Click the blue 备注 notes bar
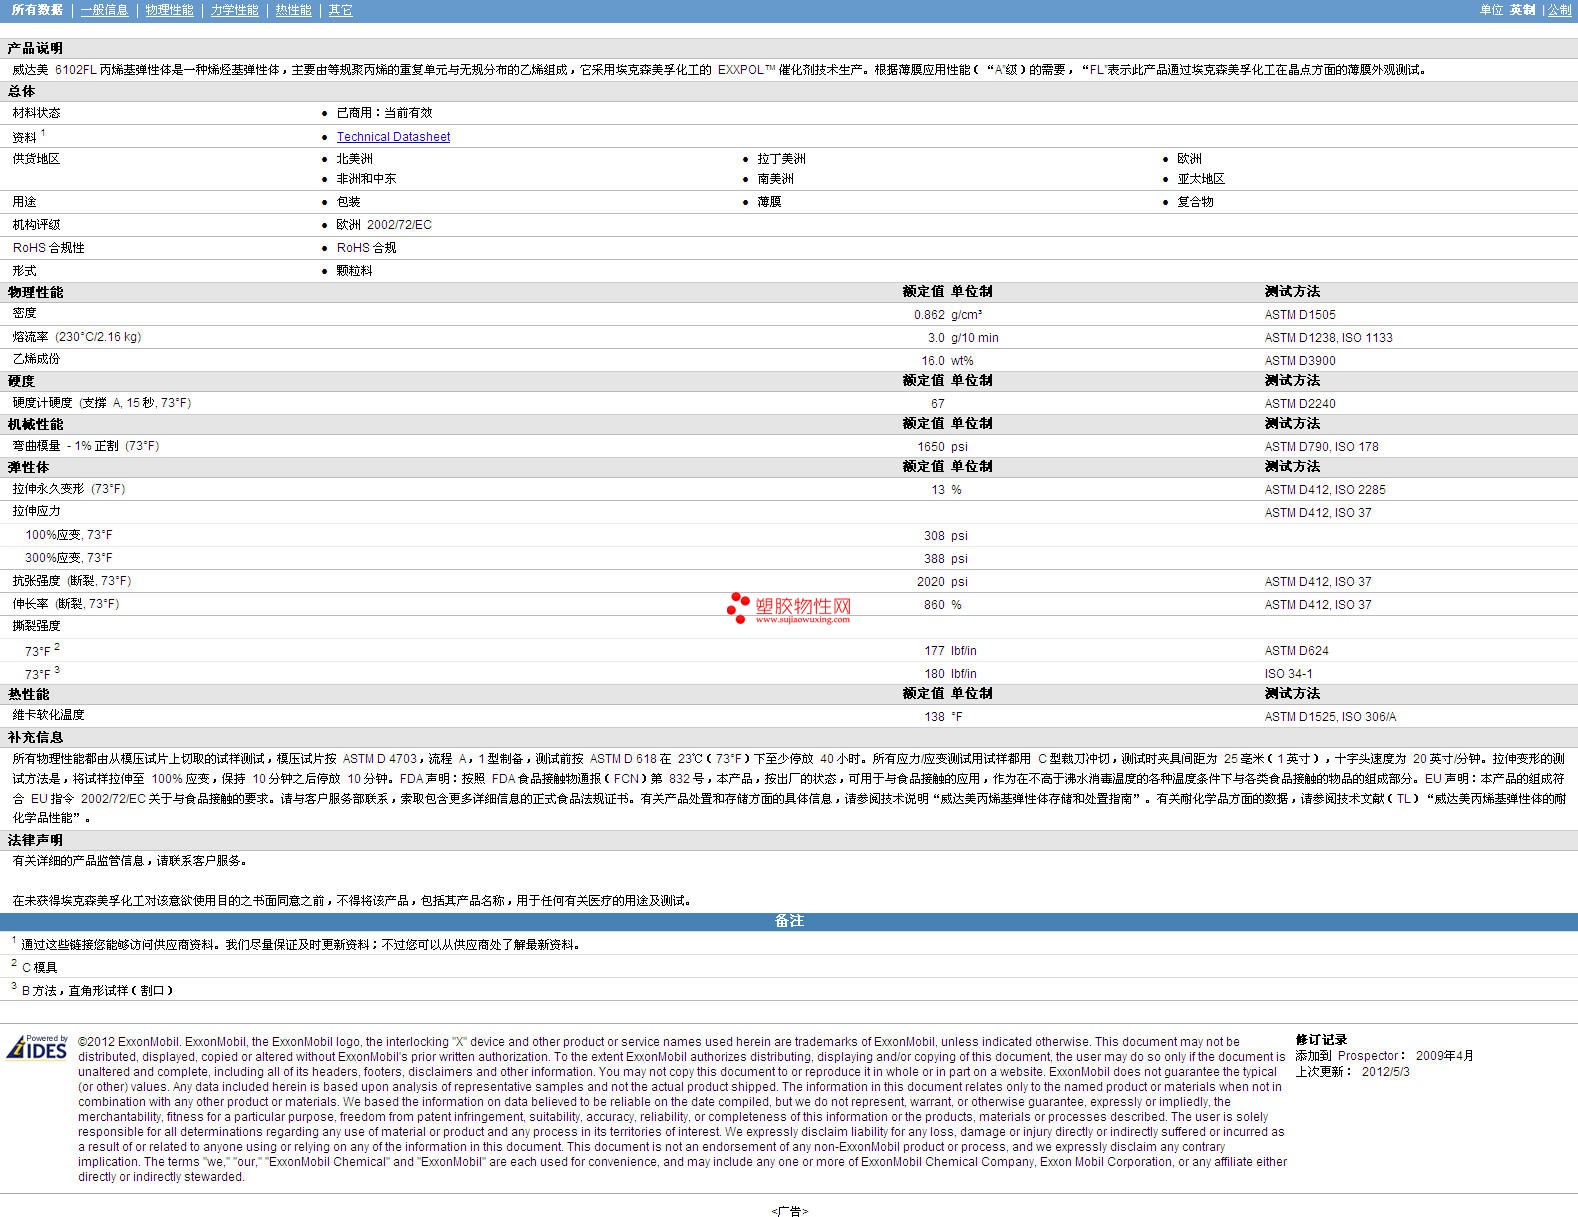Image resolution: width=1578 pixels, height=1217 pixels. click(789, 921)
